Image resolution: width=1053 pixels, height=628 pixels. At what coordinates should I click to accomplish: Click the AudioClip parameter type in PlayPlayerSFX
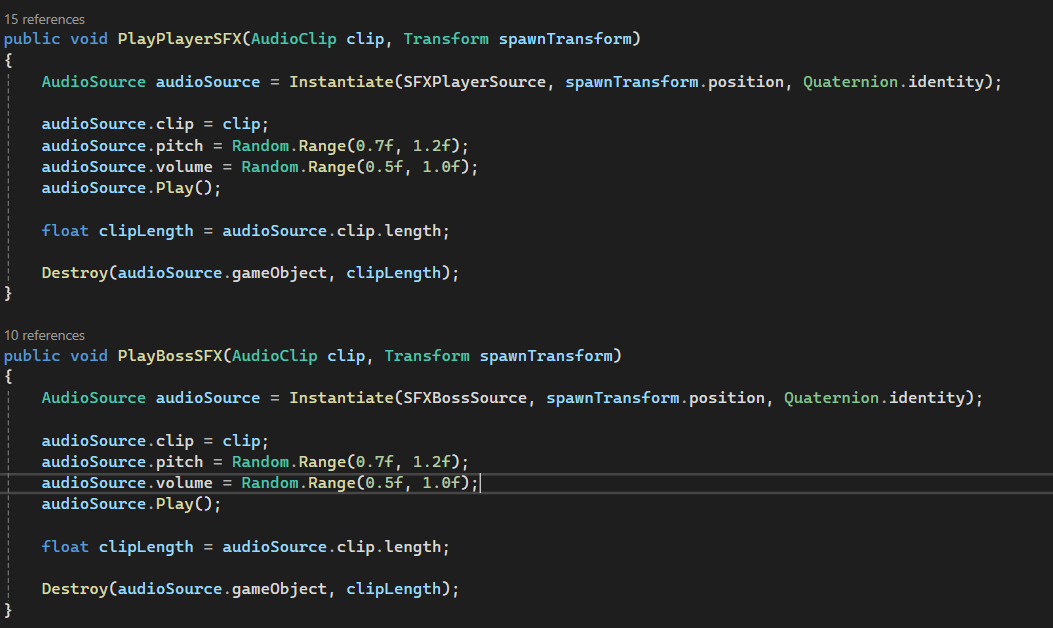pos(297,39)
